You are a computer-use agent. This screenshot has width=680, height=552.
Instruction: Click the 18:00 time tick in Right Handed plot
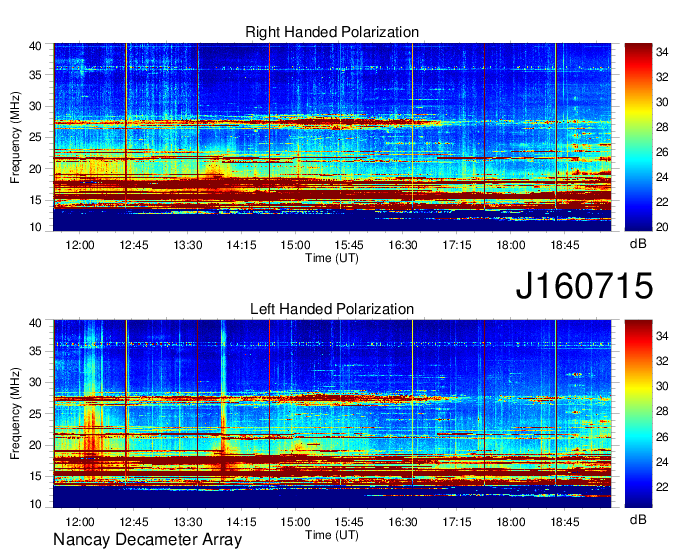coord(511,245)
